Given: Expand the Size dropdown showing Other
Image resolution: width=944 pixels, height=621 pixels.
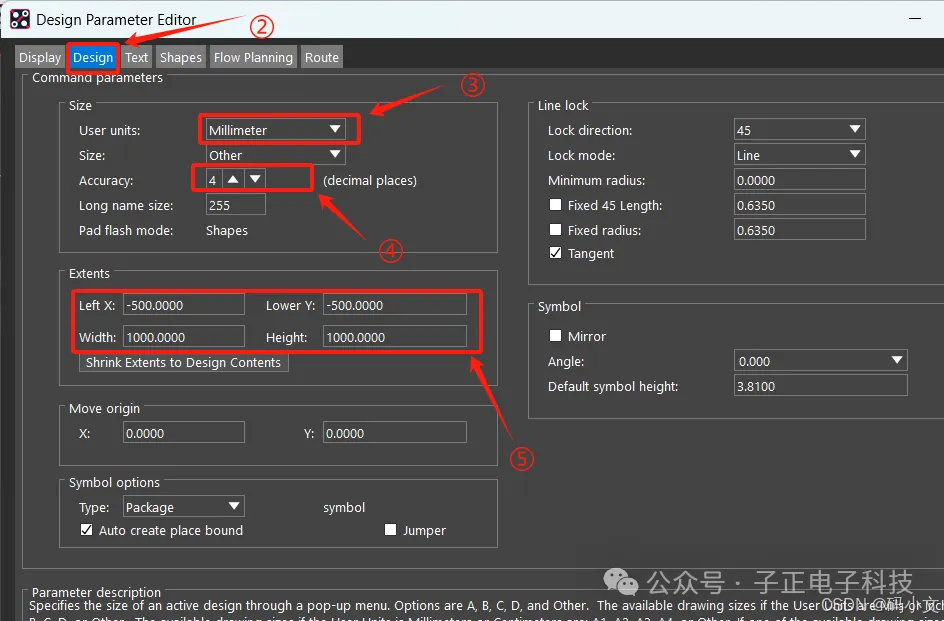Looking at the screenshot, I should 275,155.
